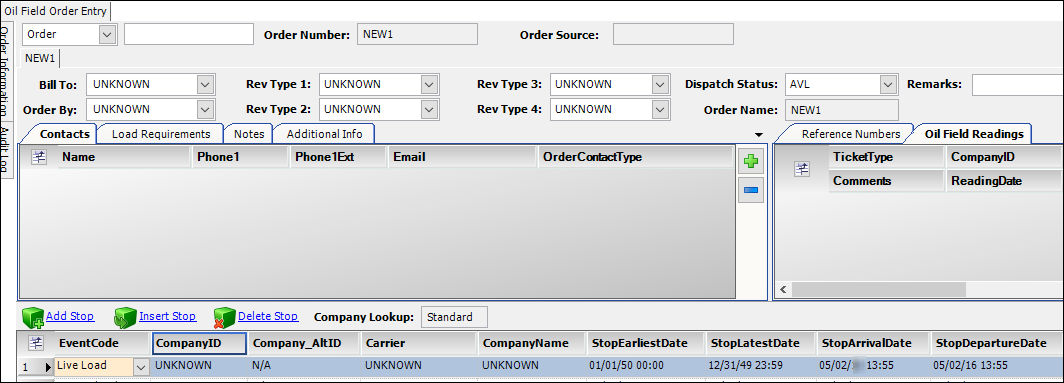Click the StopDepartureDate column header
The image size is (1064, 383).
(x=996, y=343)
